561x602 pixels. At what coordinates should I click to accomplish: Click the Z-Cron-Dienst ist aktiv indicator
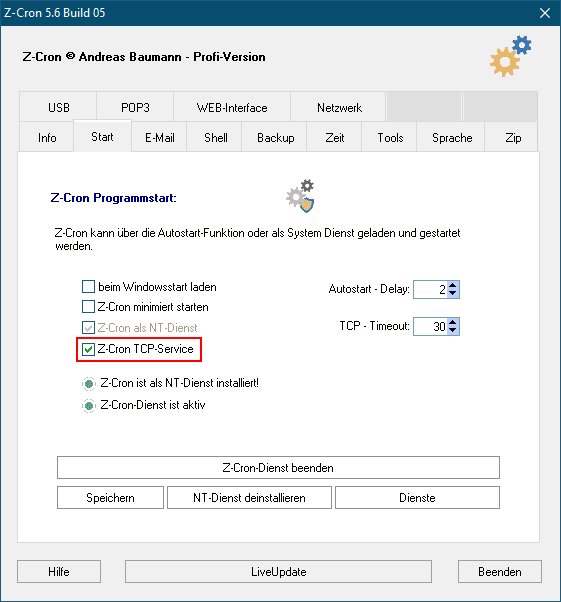pyautogui.click(x=89, y=405)
